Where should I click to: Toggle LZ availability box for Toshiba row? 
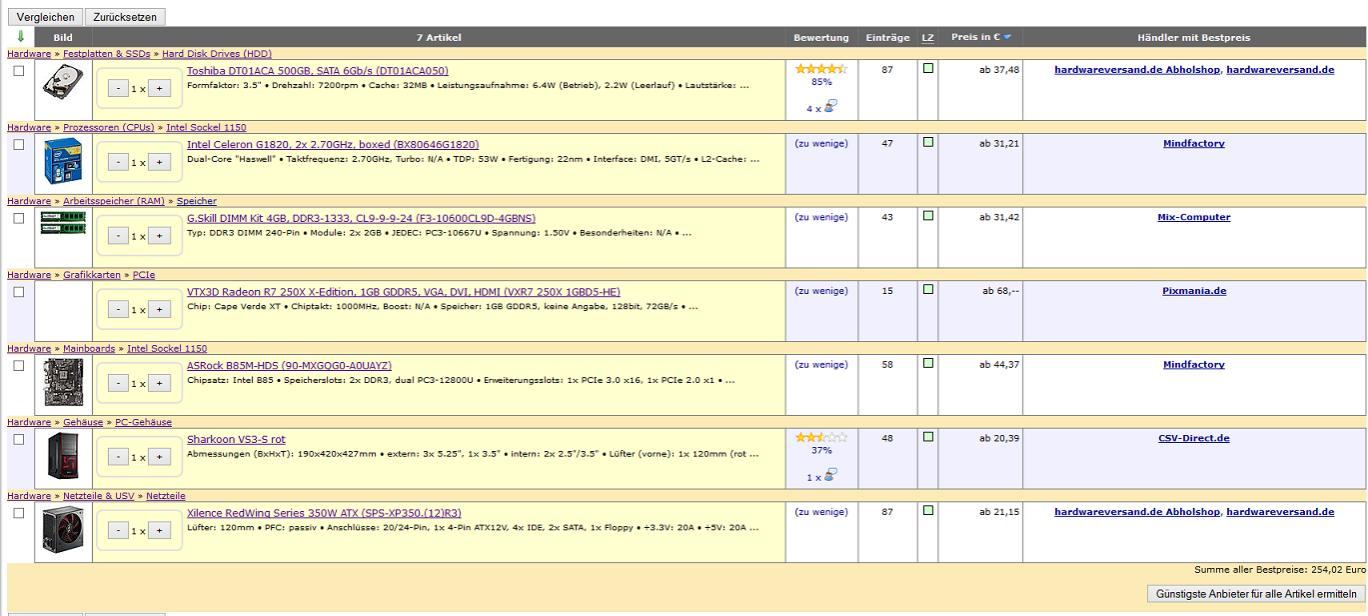tap(928, 69)
